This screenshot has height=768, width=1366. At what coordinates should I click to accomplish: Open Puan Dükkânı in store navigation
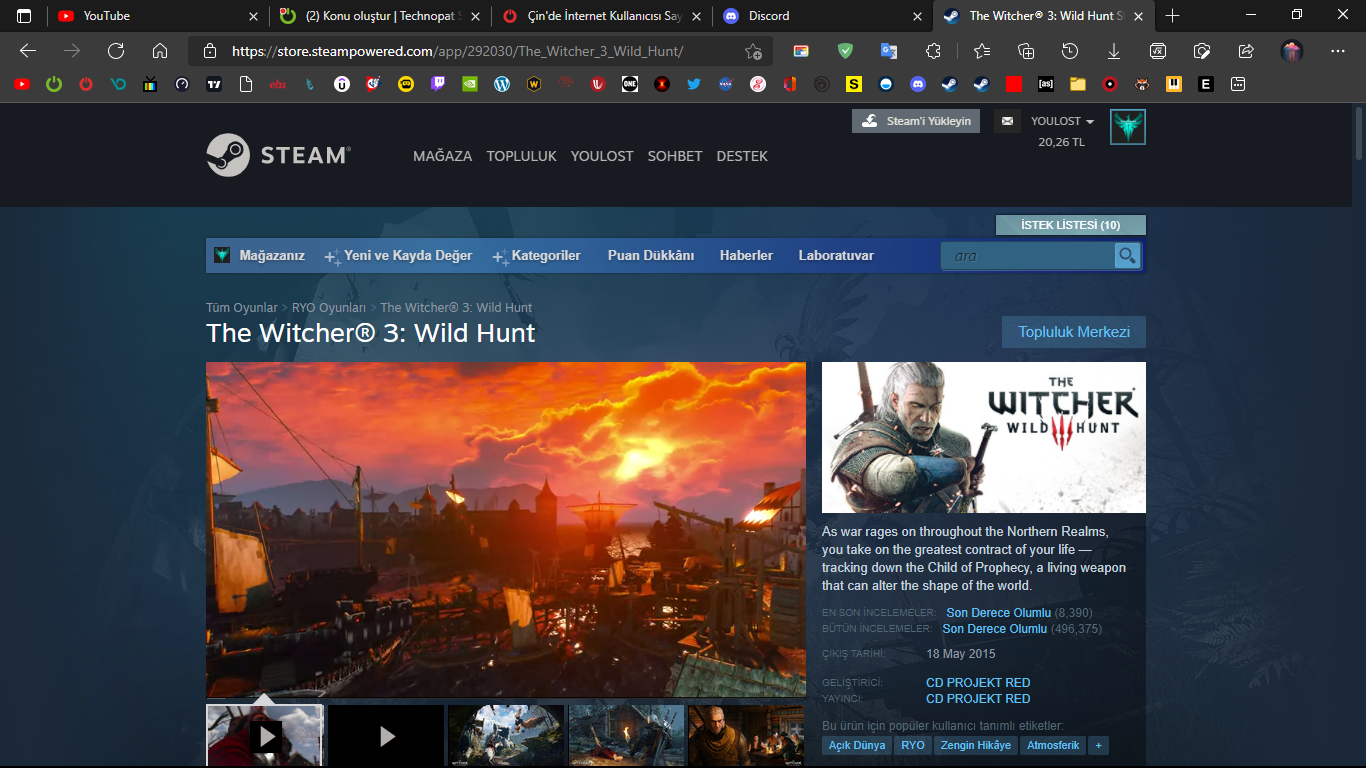(651, 256)
